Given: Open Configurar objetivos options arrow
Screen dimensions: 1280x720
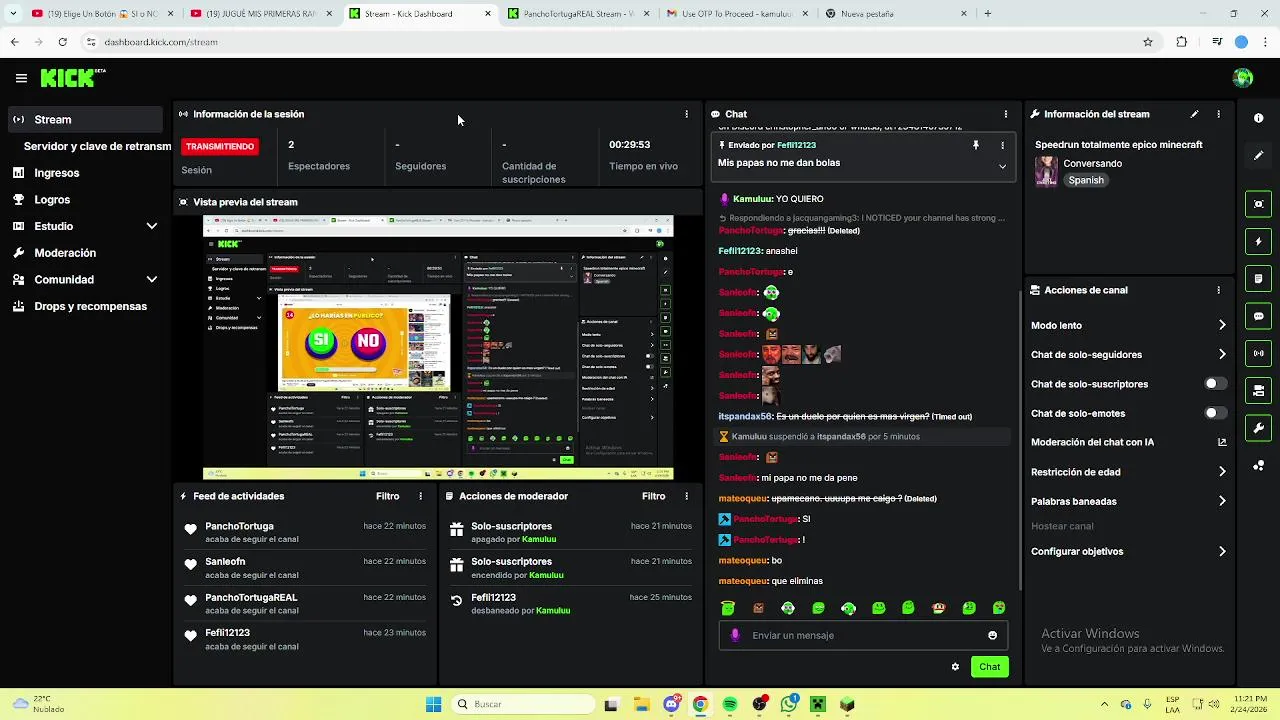Looking at the screenshot, I should 1221,551.
